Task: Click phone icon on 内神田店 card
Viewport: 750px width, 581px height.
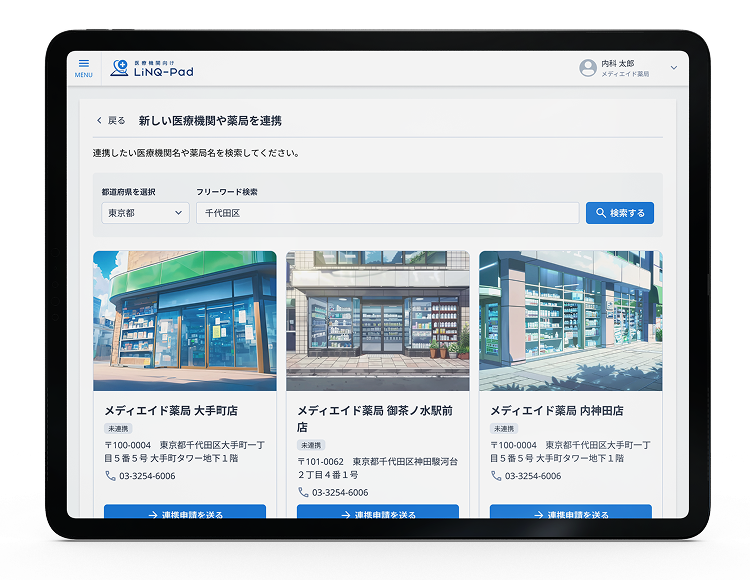Action: [496, 476]
